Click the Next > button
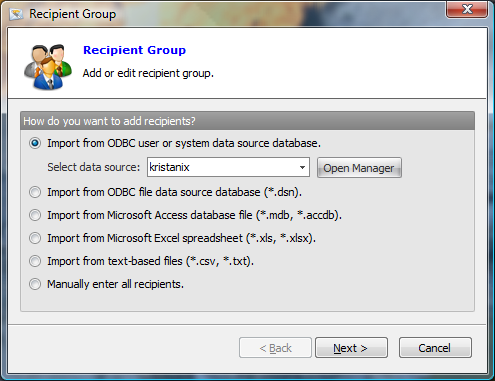 pyautogui.click(x=351, y=348)
